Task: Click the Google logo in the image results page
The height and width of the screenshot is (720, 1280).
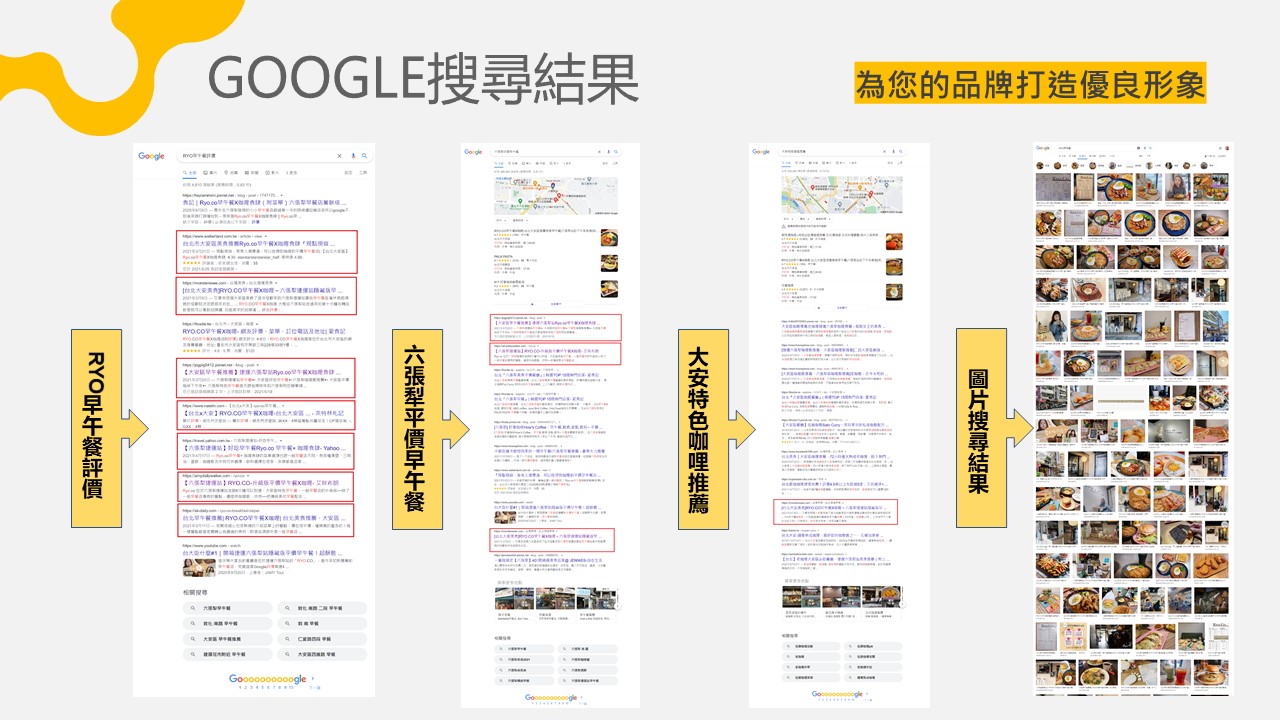Action: tap(1043, 148)
